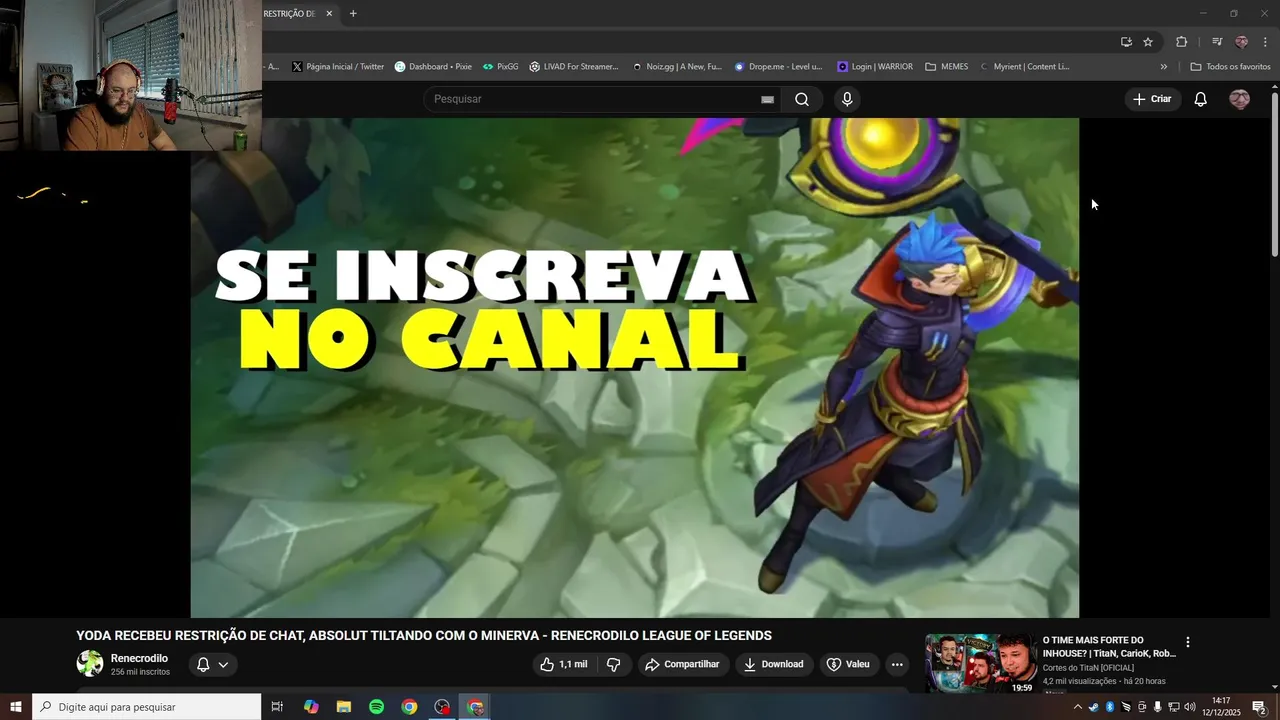Open the Chrome profile avatar
This screenshot has width=1280, height=720.
pos(1242,42)
